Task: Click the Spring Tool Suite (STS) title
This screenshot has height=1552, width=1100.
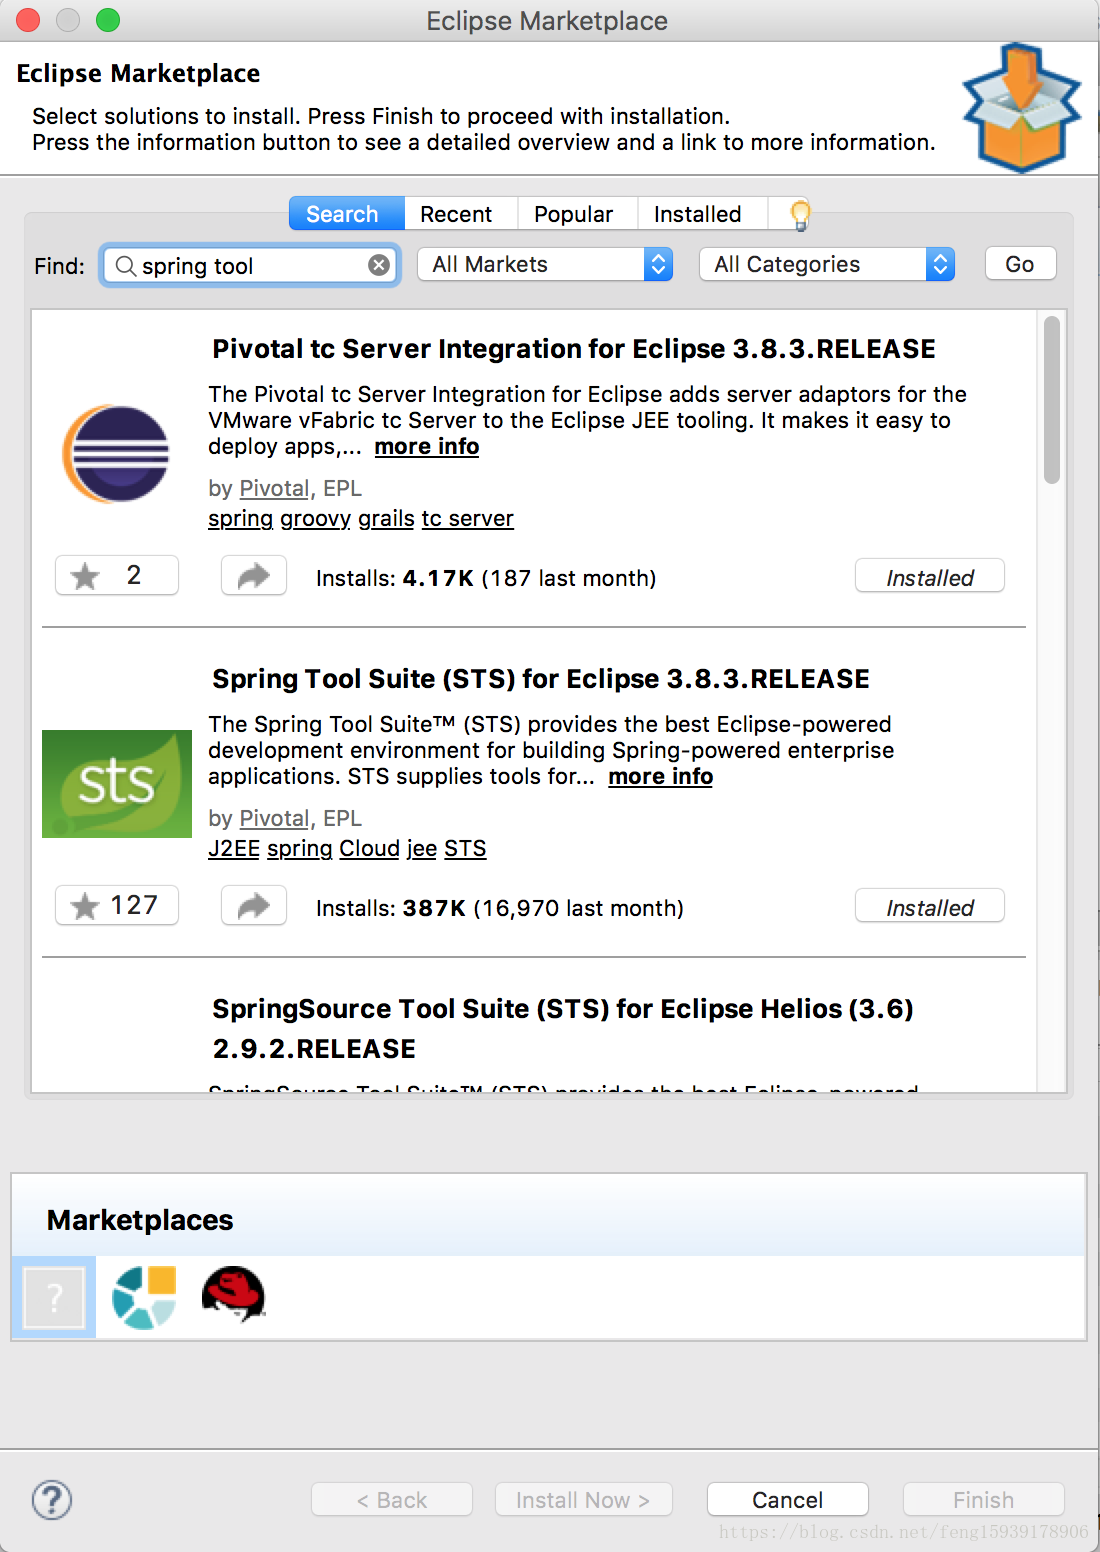Action: coord(541,679)
